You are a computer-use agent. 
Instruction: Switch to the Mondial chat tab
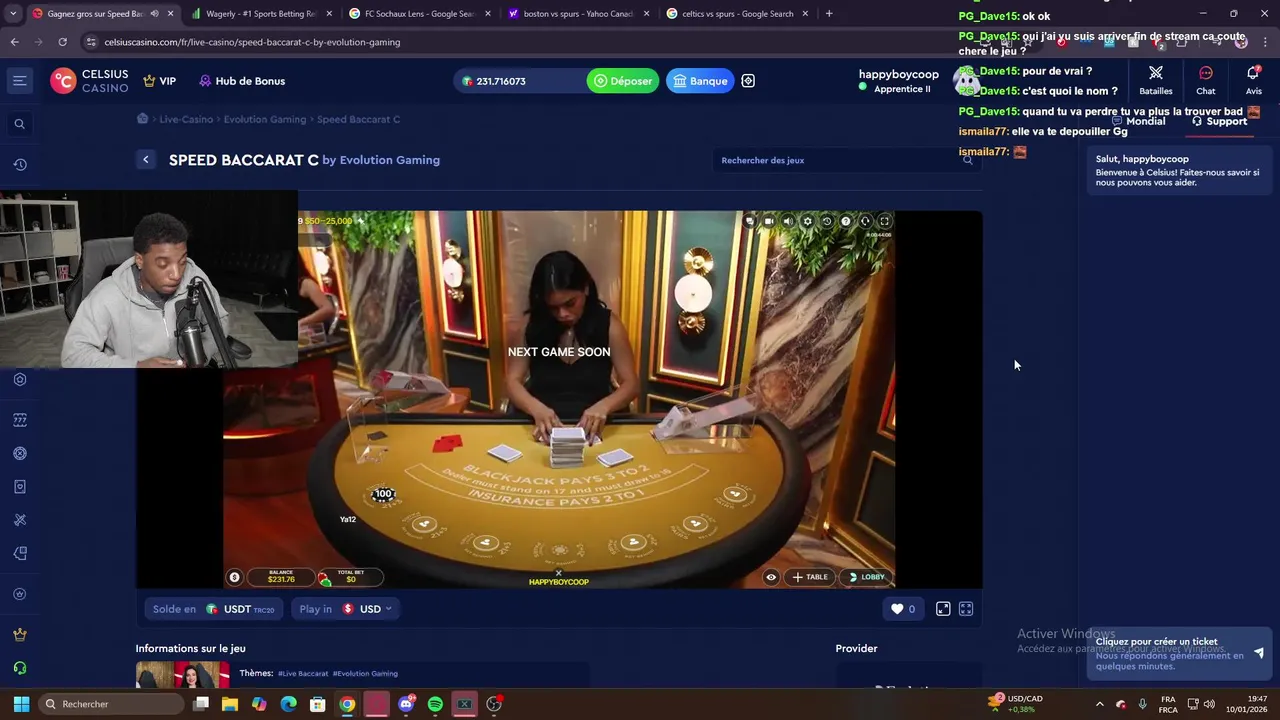tap(1139, 121)
